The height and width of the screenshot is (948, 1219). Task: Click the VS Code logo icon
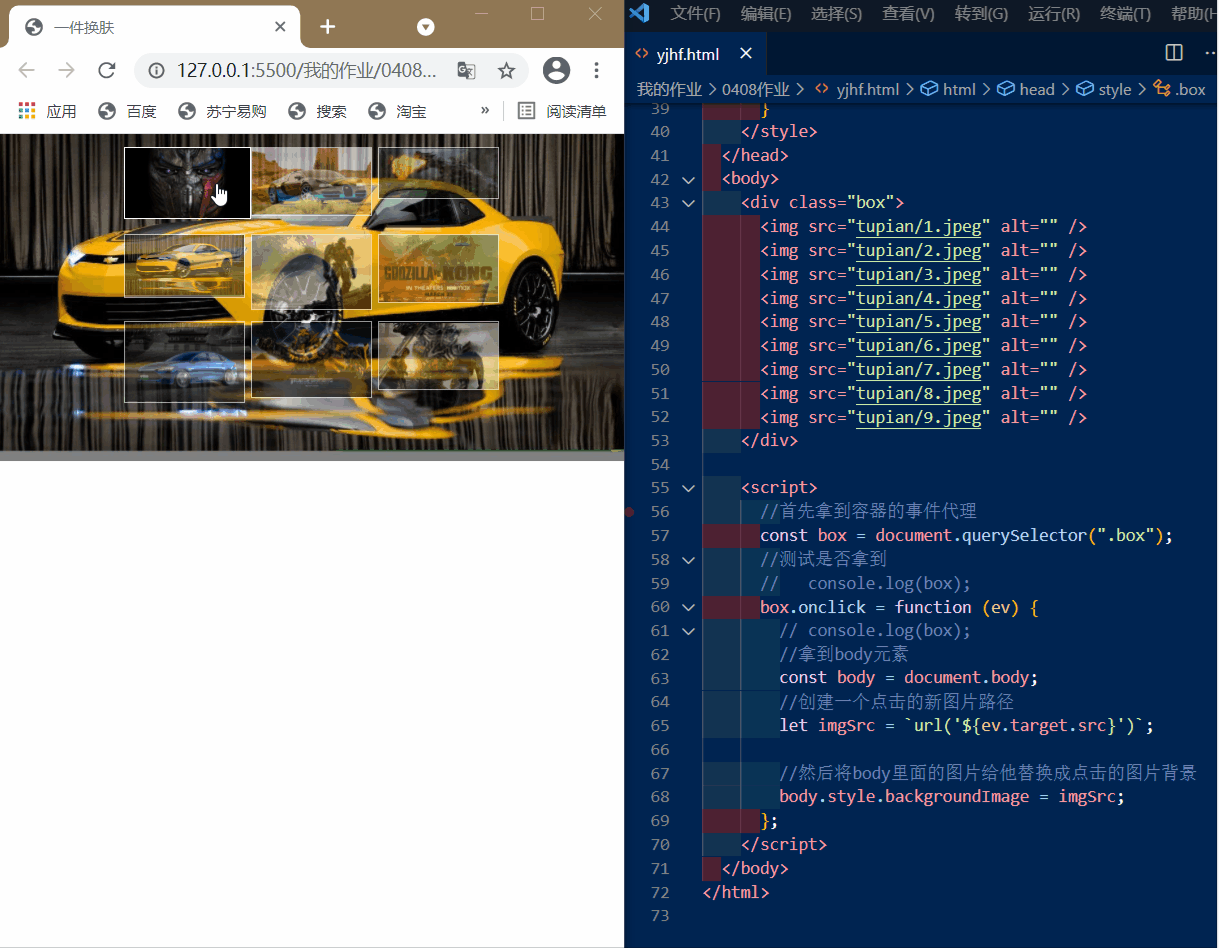coord(640,13)
